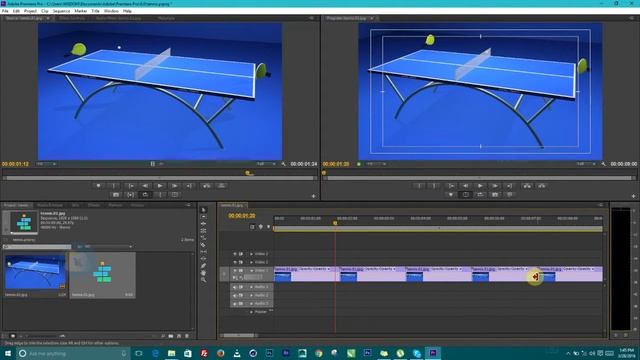The height and width of the screenshot is (360, 640).
Task: Open Windows Start menu
Action: pos(7,353)
